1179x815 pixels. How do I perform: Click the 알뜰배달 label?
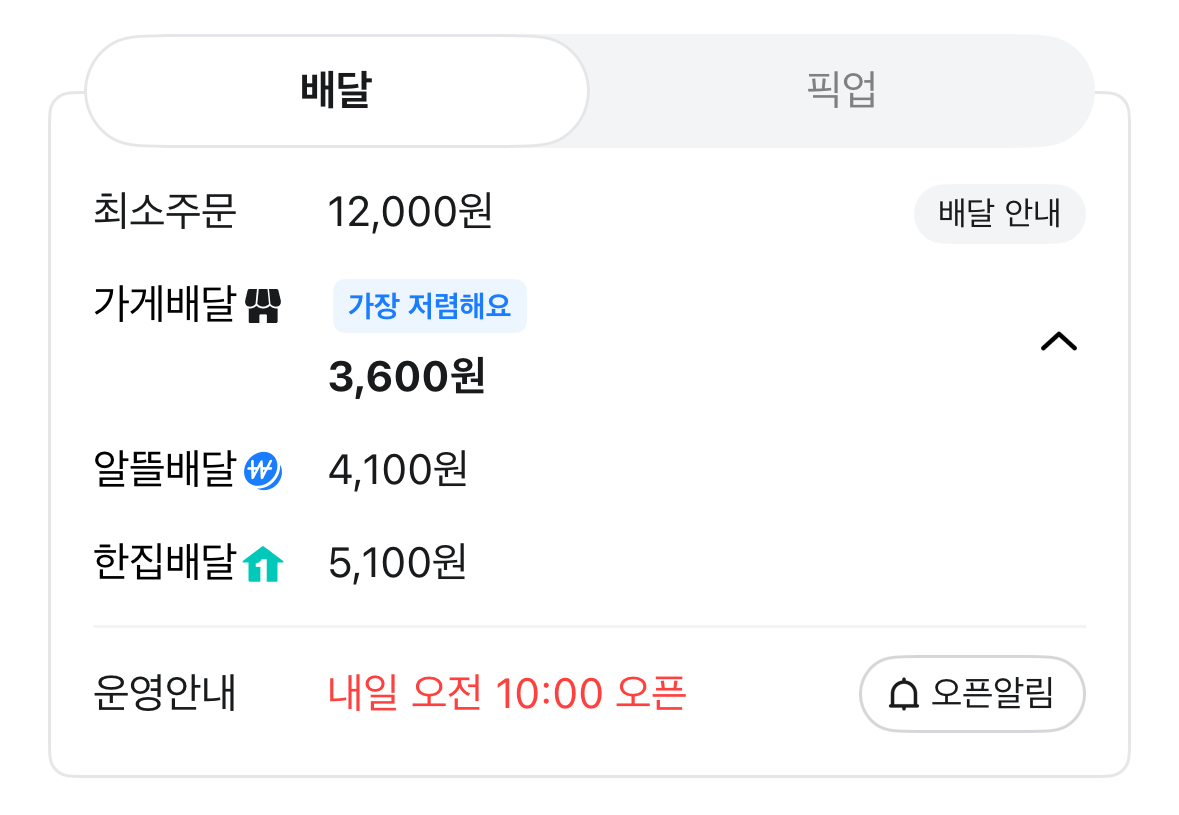pyautogui.click(x=164, y=470)
